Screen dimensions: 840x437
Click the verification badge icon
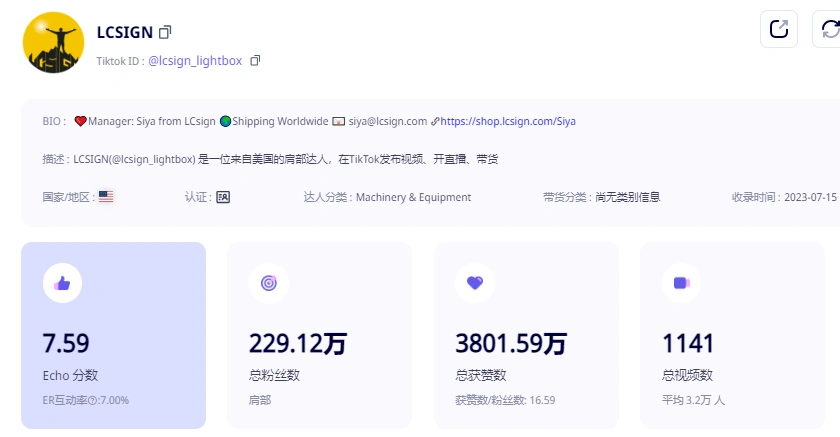click(x=222, y=197)
